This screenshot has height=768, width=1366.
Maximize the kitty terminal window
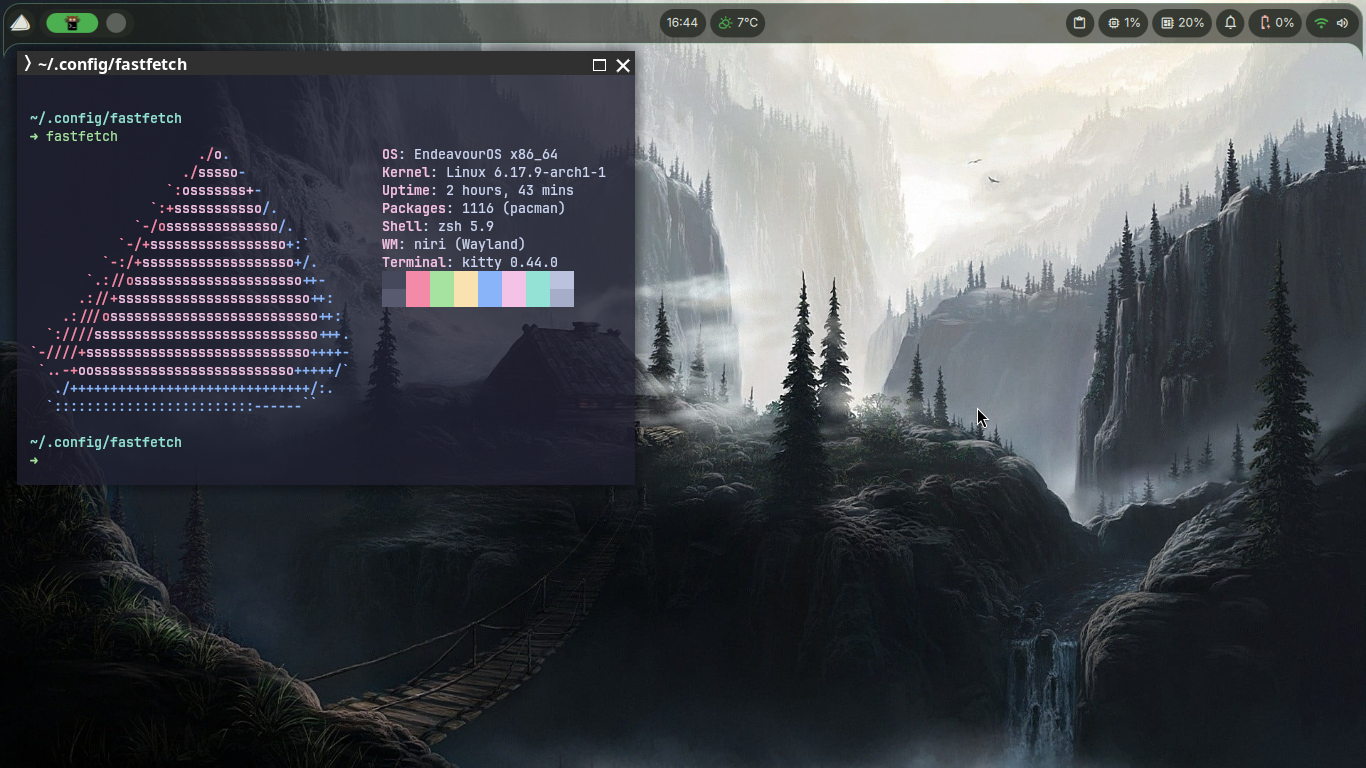point(599,64)
